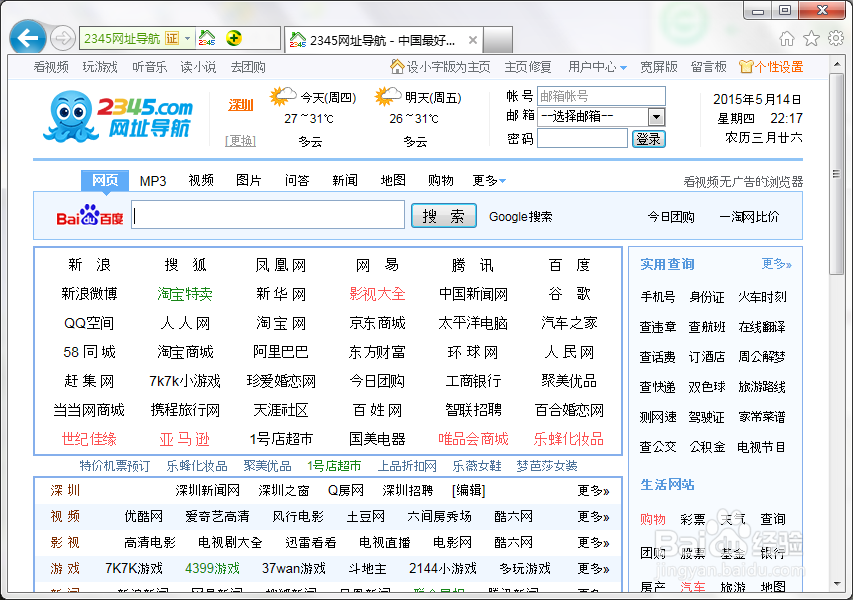The image size is (853, 600).
Task: Click the vertical scrollbar thumb
Action: (836, 174)
